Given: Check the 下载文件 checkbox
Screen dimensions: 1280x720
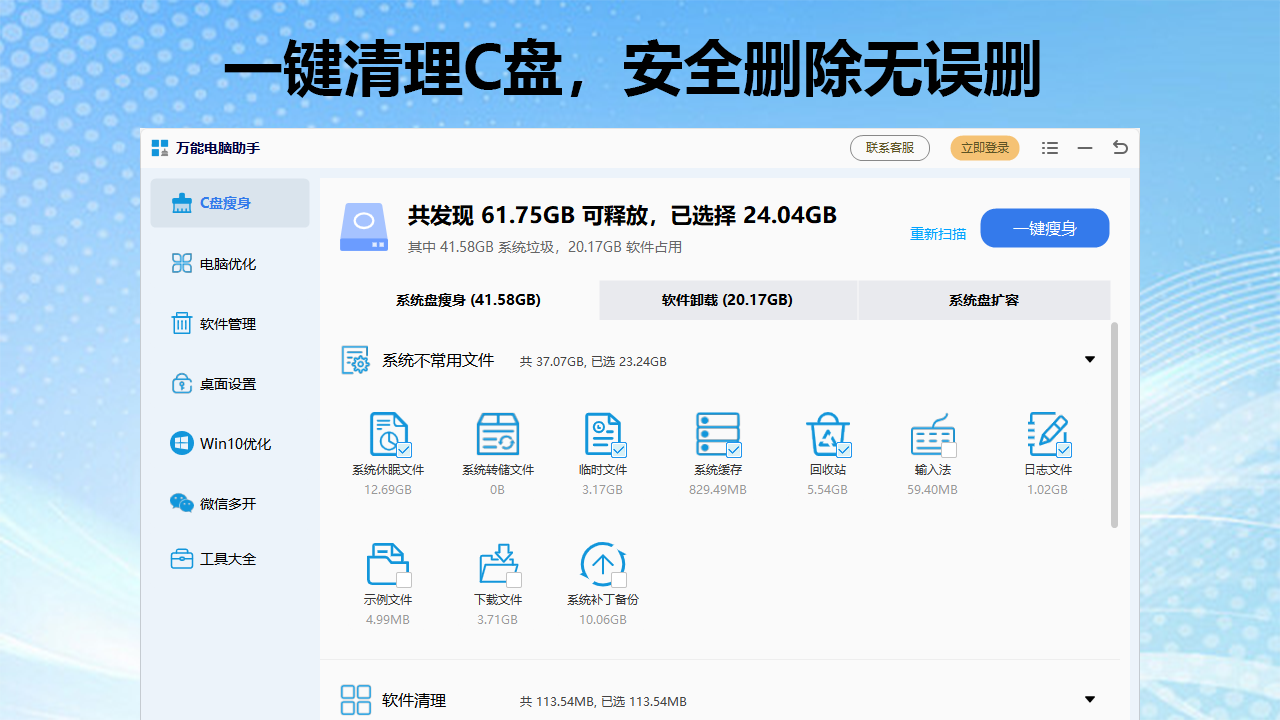Looking at the screenshot, I should pyautogui.click(x=514, y=580).
